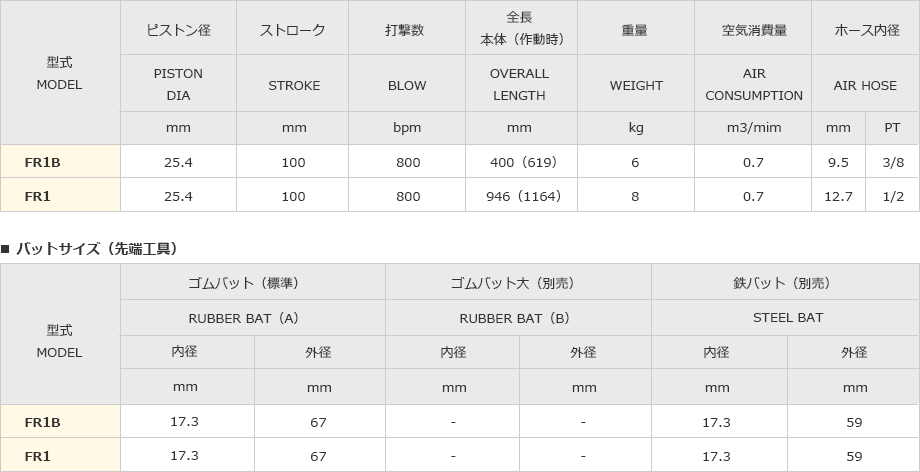Select the m3/mim unit cell
Image resolution: width=920 pixels, height=472 pixels.
coord(754,128)
